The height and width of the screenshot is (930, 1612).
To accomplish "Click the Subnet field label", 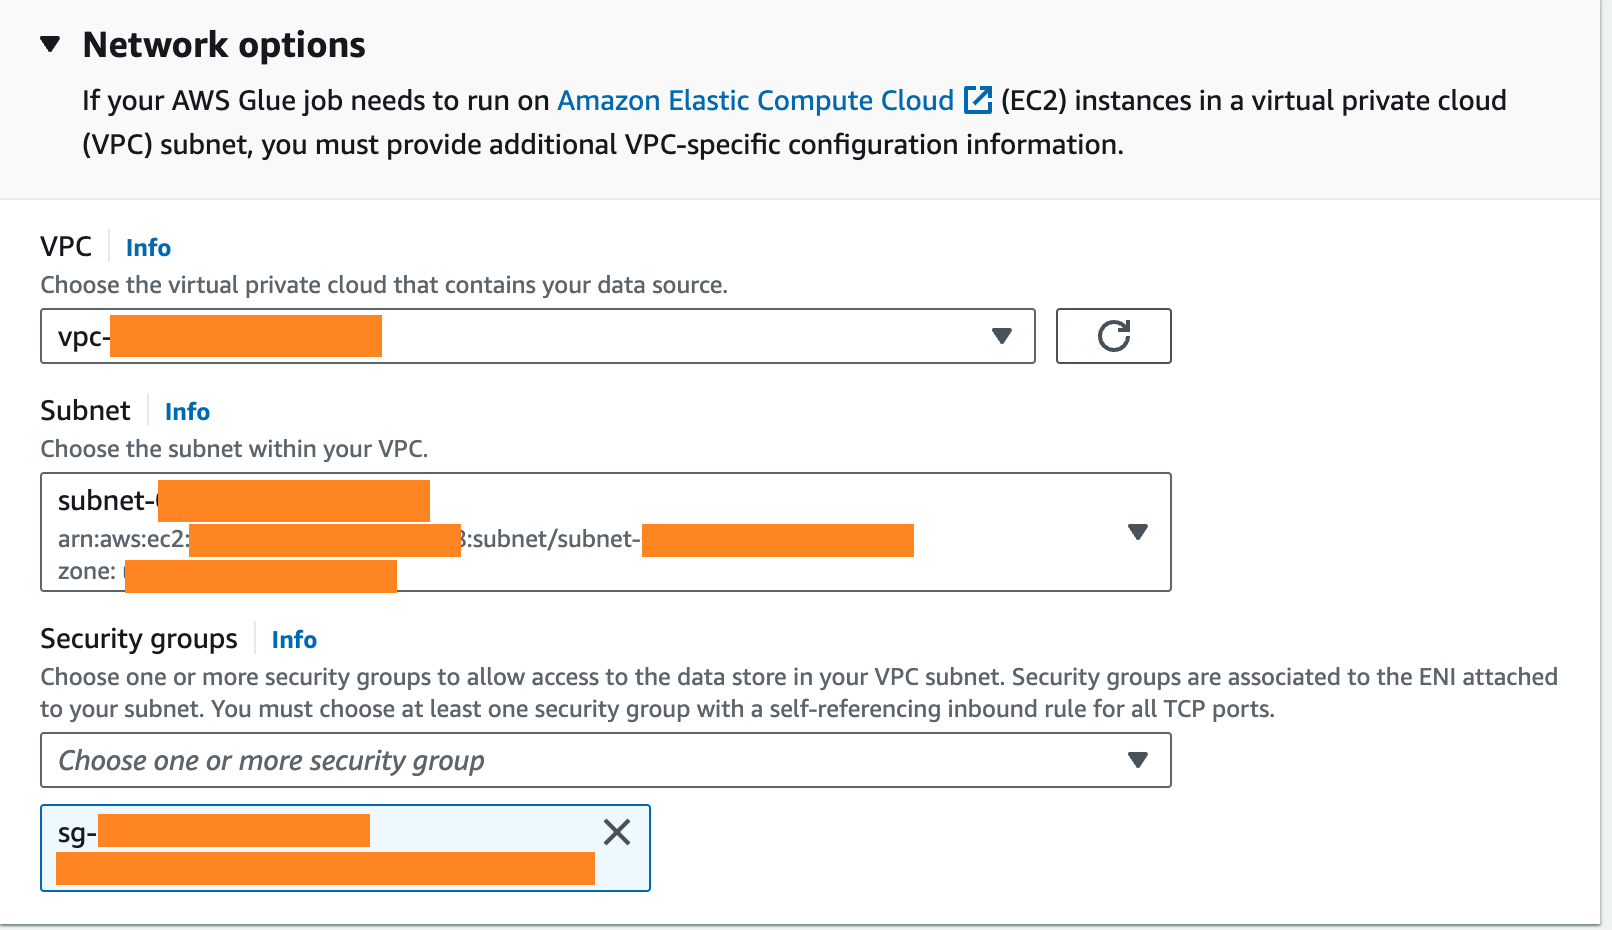I will tap(85, 411).
